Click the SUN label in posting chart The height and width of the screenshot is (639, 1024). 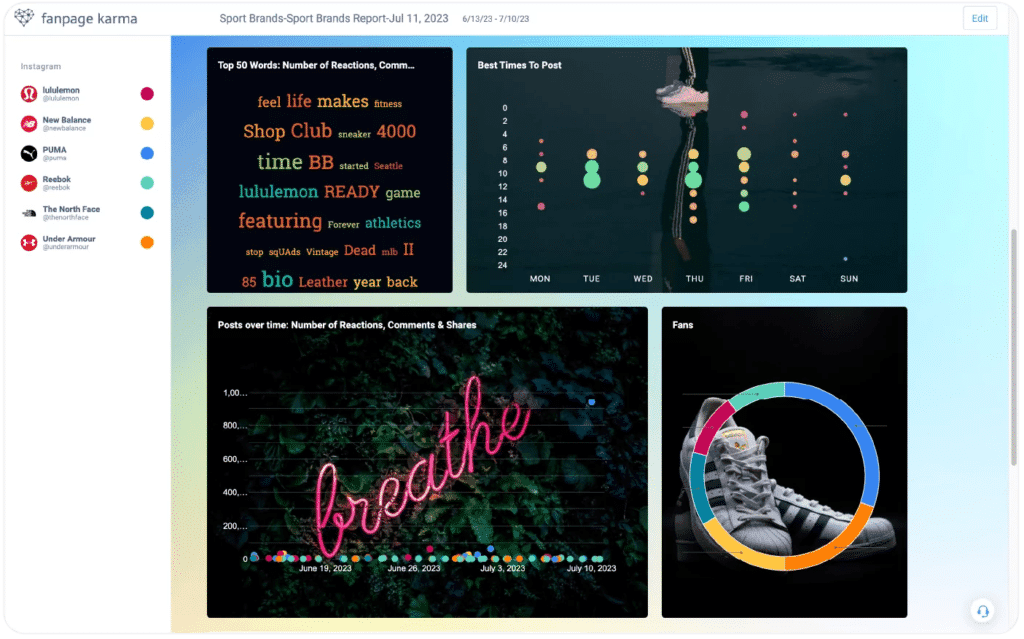(x=849, y=279)
